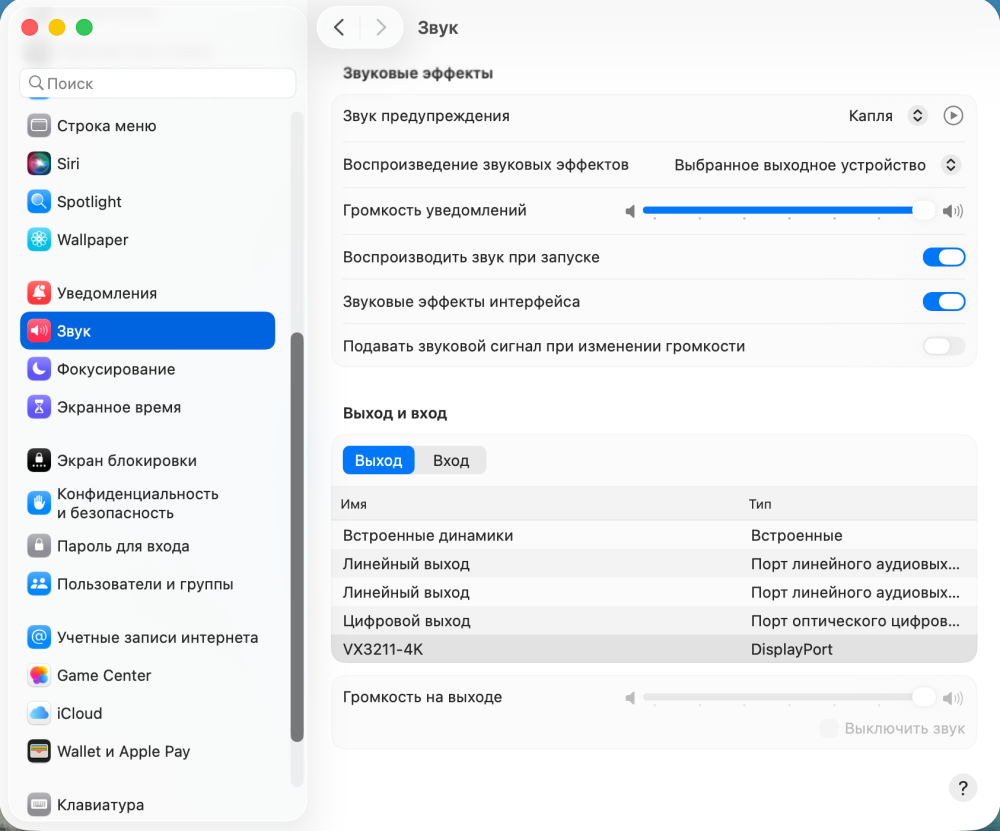
Task: Click the quiet speaker icon beside Громкость уведомлений
Action: point(630,211)
